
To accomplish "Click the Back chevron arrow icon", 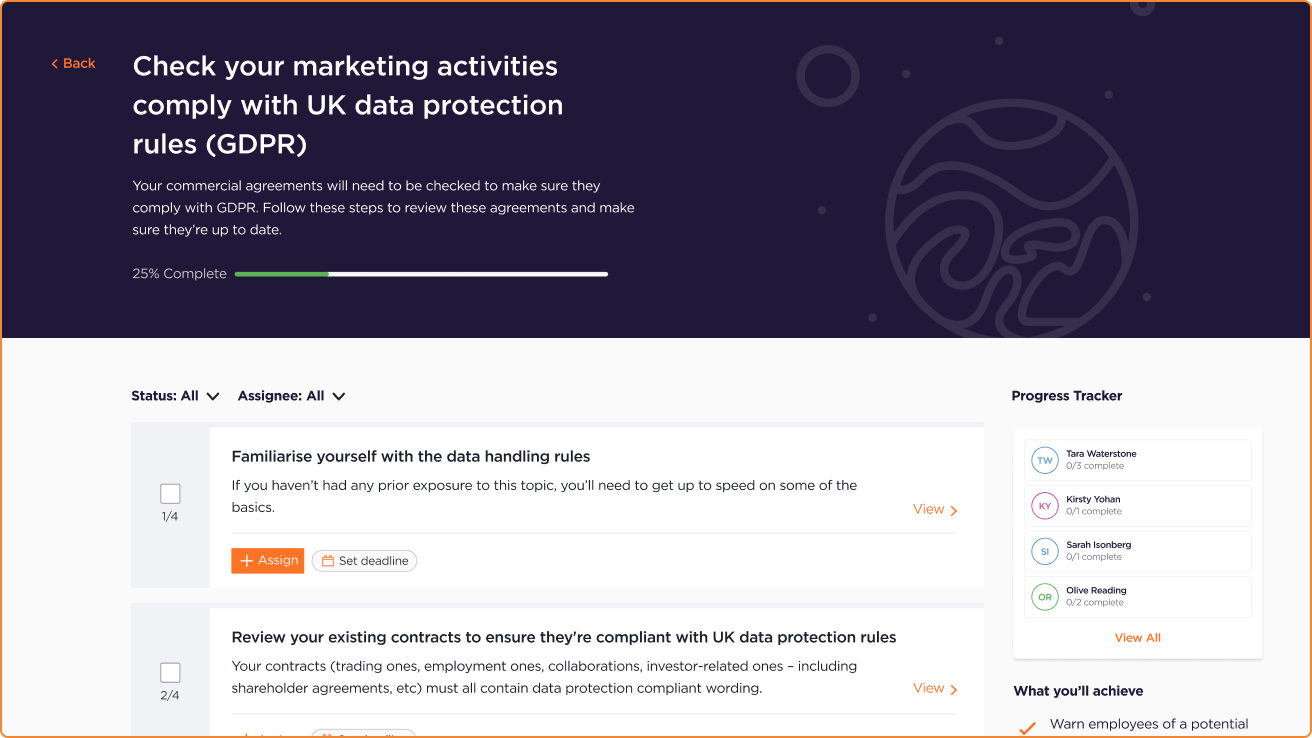I will click(55, 64).
